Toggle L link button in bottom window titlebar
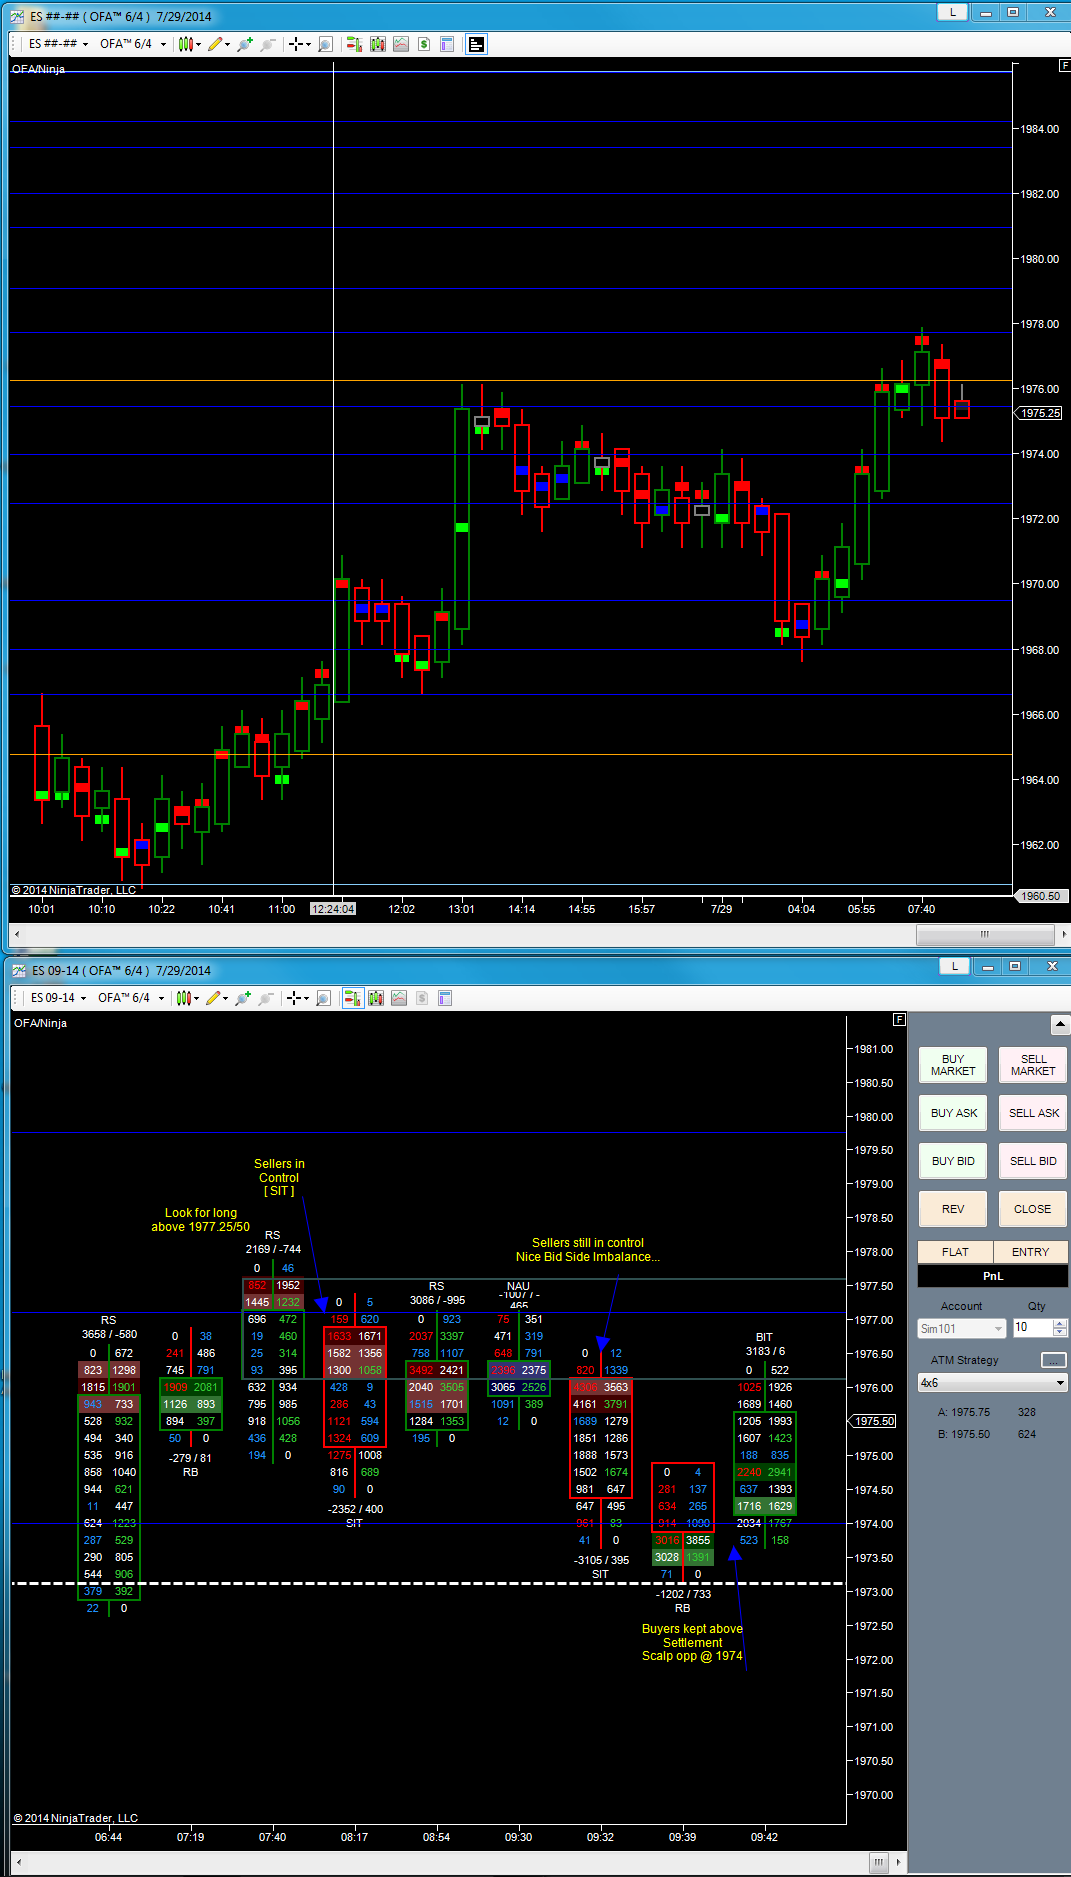Viewport: 1071px width, 1877px height. [954, 966]
